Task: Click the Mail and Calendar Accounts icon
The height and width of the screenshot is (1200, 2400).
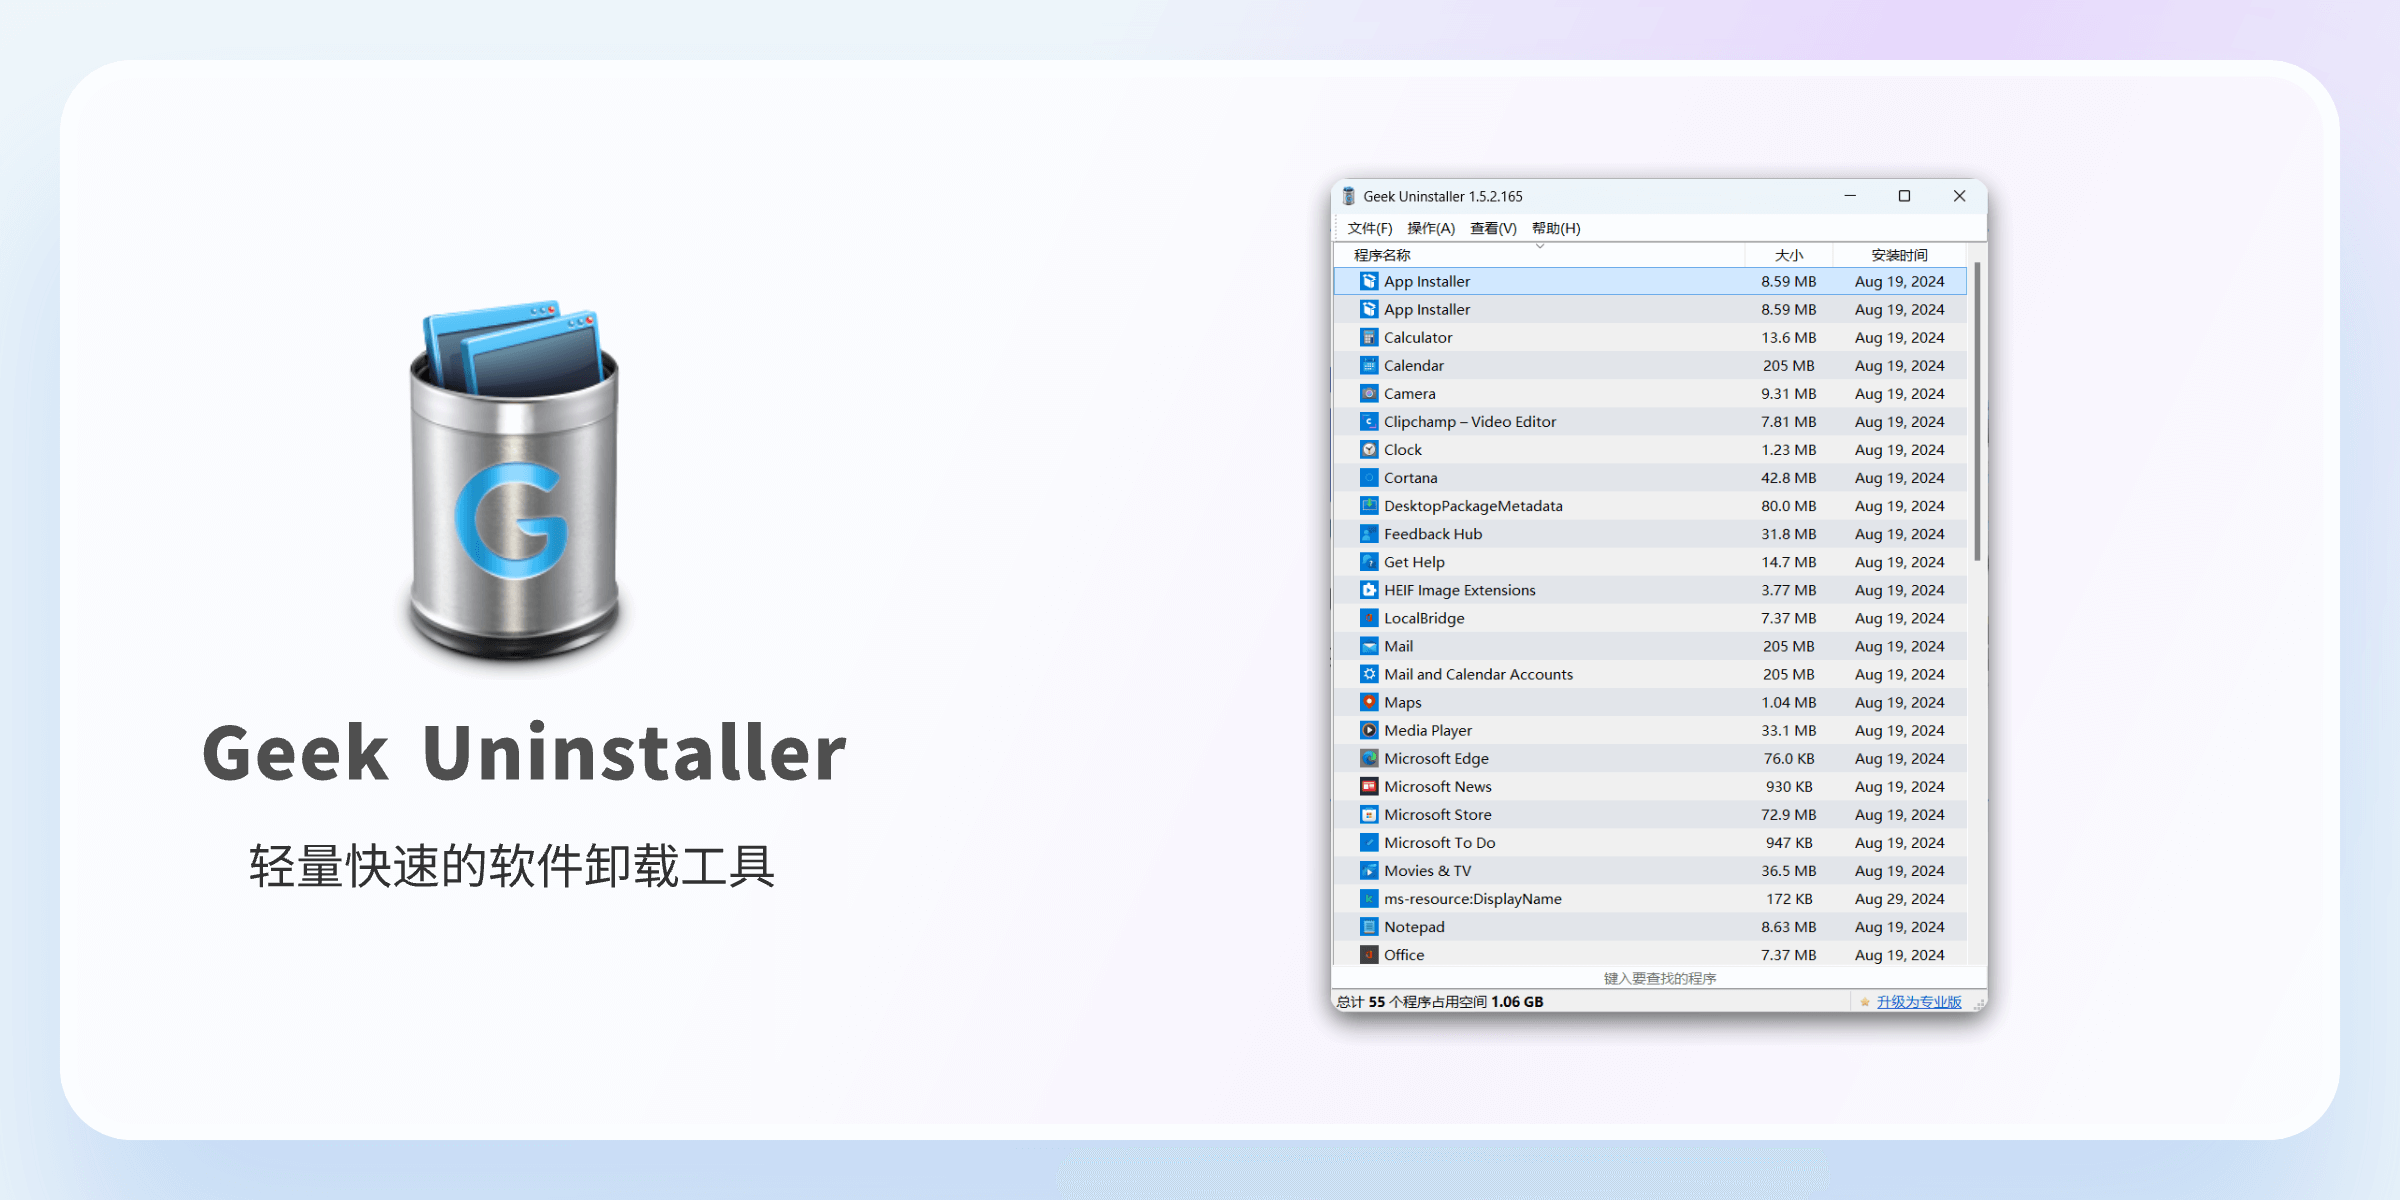Action: point(1369,674)
